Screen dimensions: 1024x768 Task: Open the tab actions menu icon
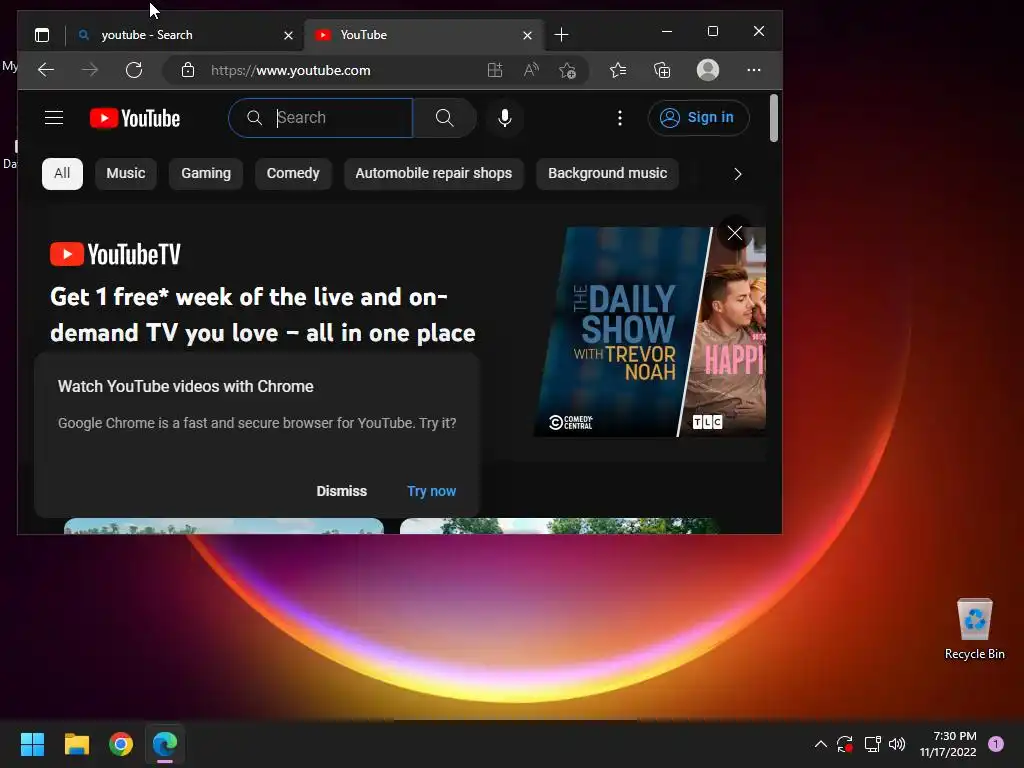(42, 35)
